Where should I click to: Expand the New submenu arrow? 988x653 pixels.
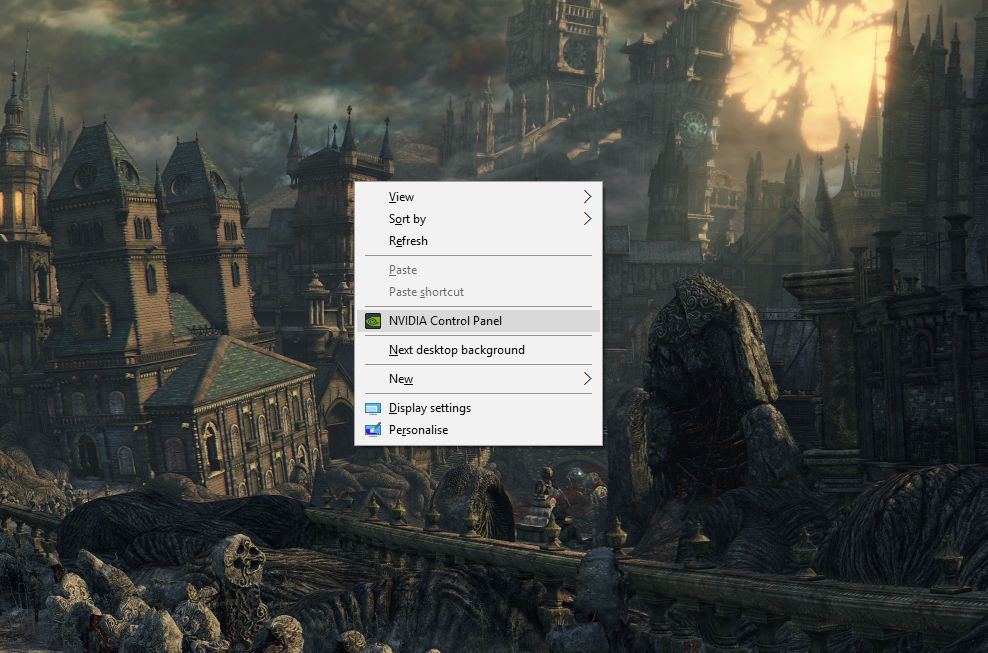587,379
